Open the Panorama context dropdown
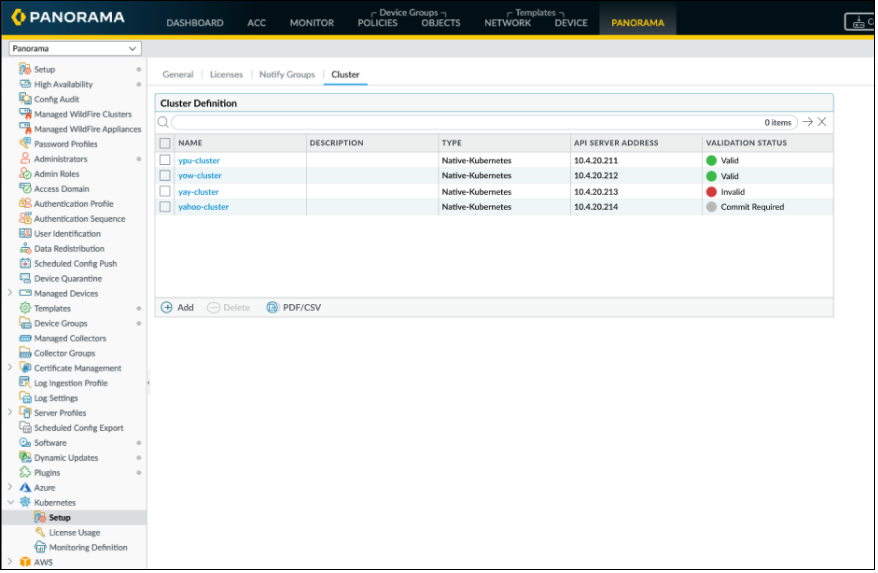Viewport: 878px width, 573px height. coord(75,48)
